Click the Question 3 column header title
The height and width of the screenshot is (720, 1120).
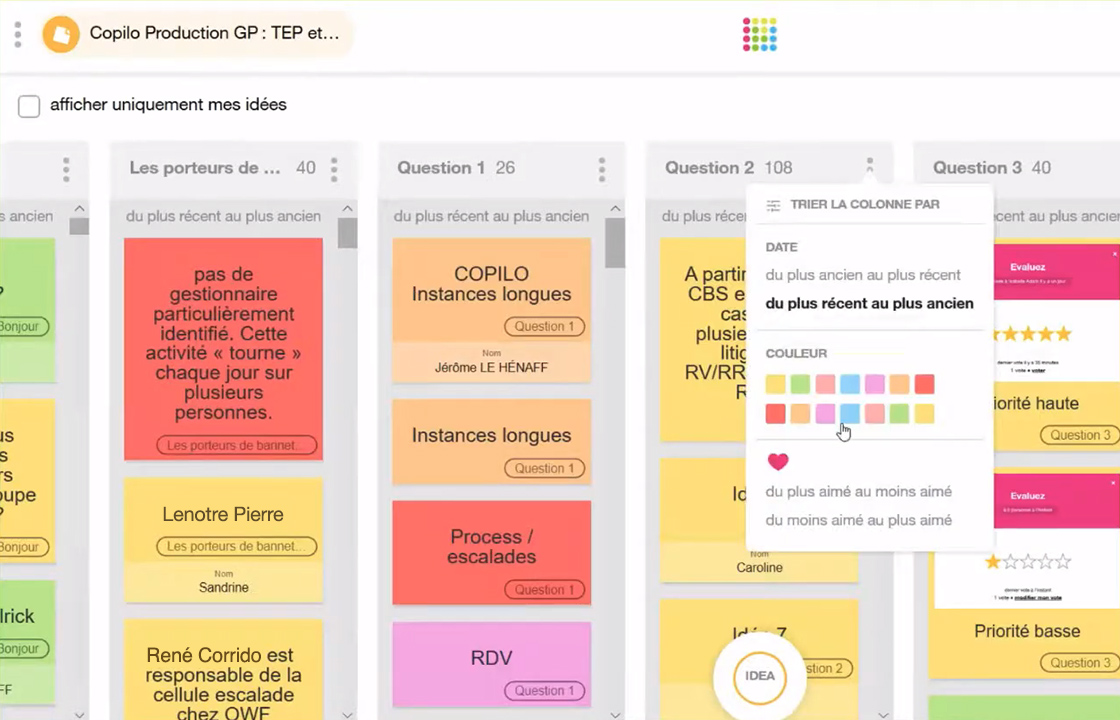coord(977,168)
